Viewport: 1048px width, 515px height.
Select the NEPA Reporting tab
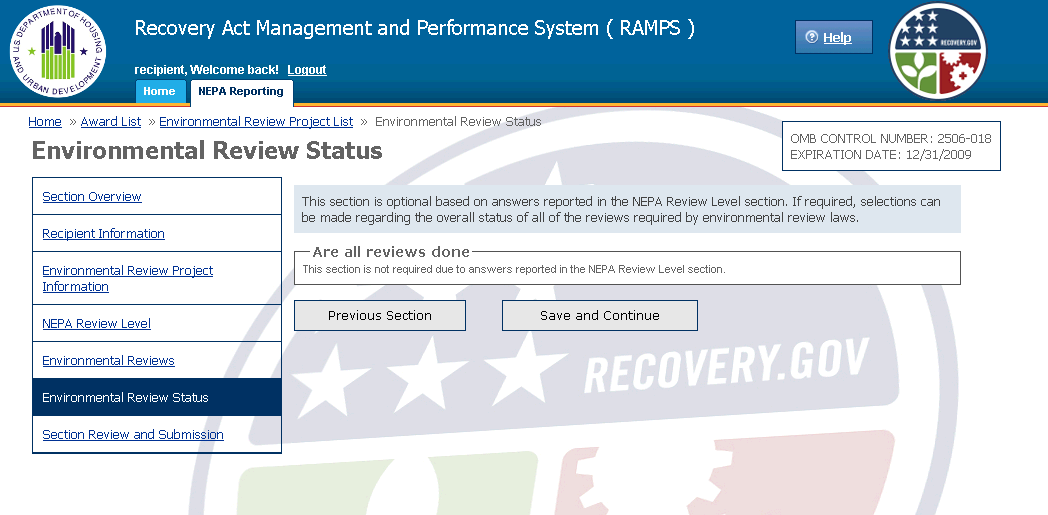241,92
